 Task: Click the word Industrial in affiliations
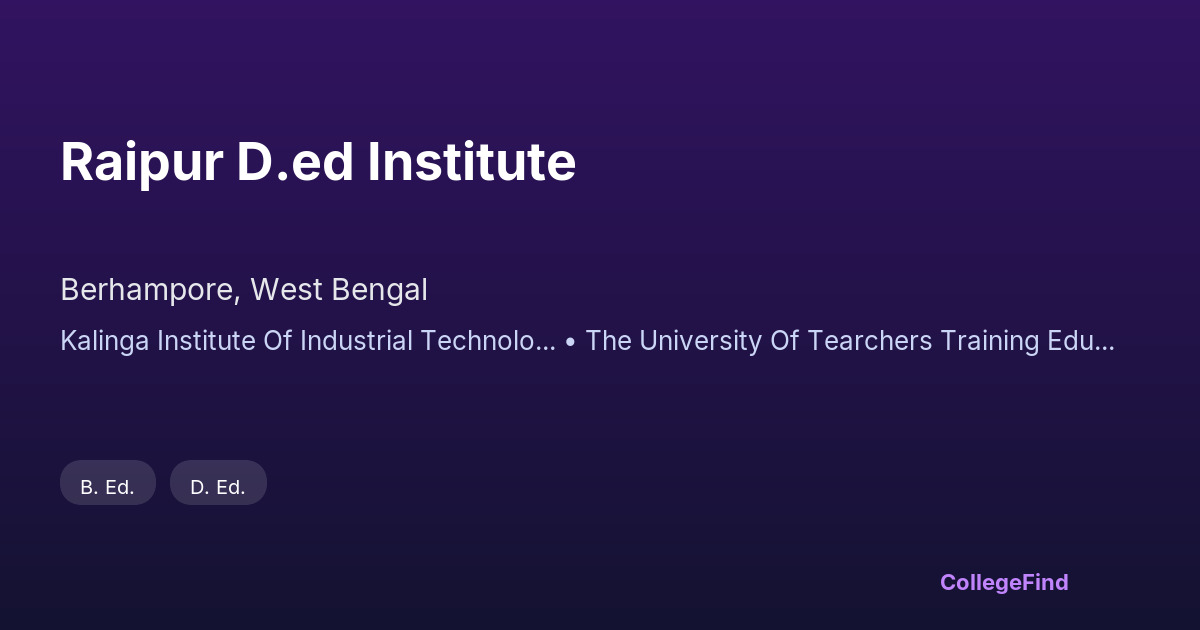click(349, 341)
